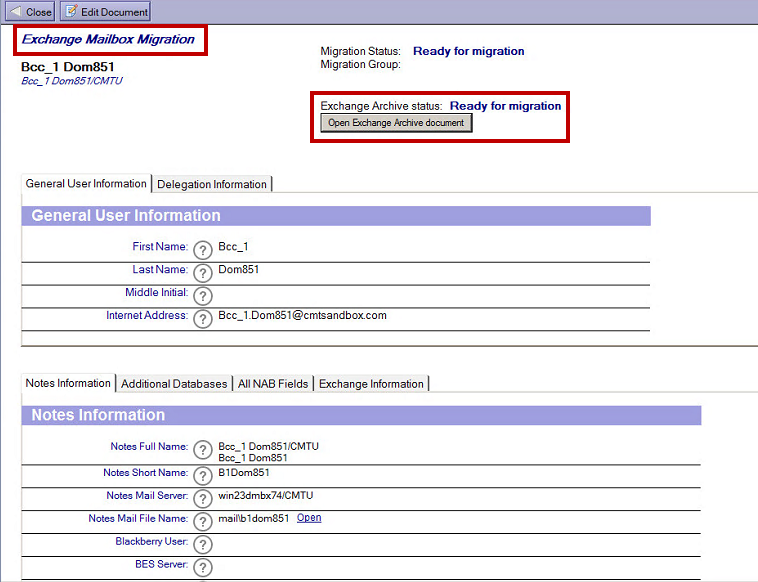Viewport: 758px width, 582px height.
Task: Click the Migration Group label
Action: 361,64
